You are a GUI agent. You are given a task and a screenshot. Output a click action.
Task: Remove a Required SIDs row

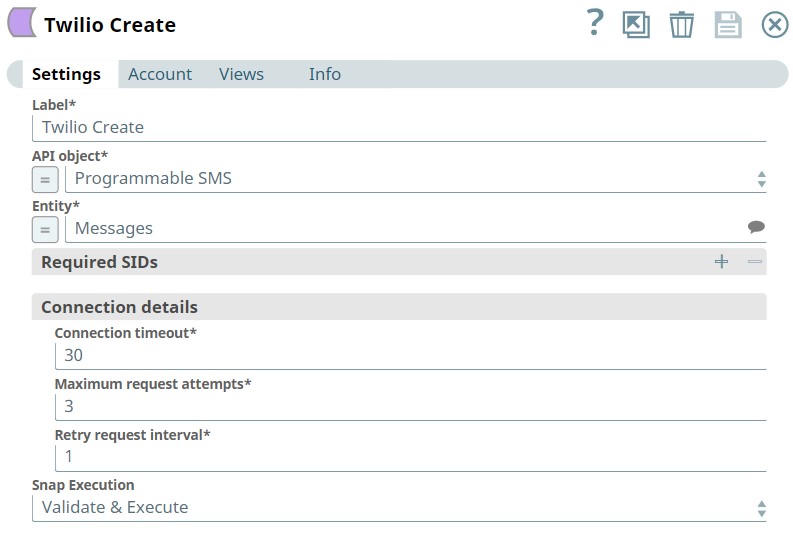[755, 261]
